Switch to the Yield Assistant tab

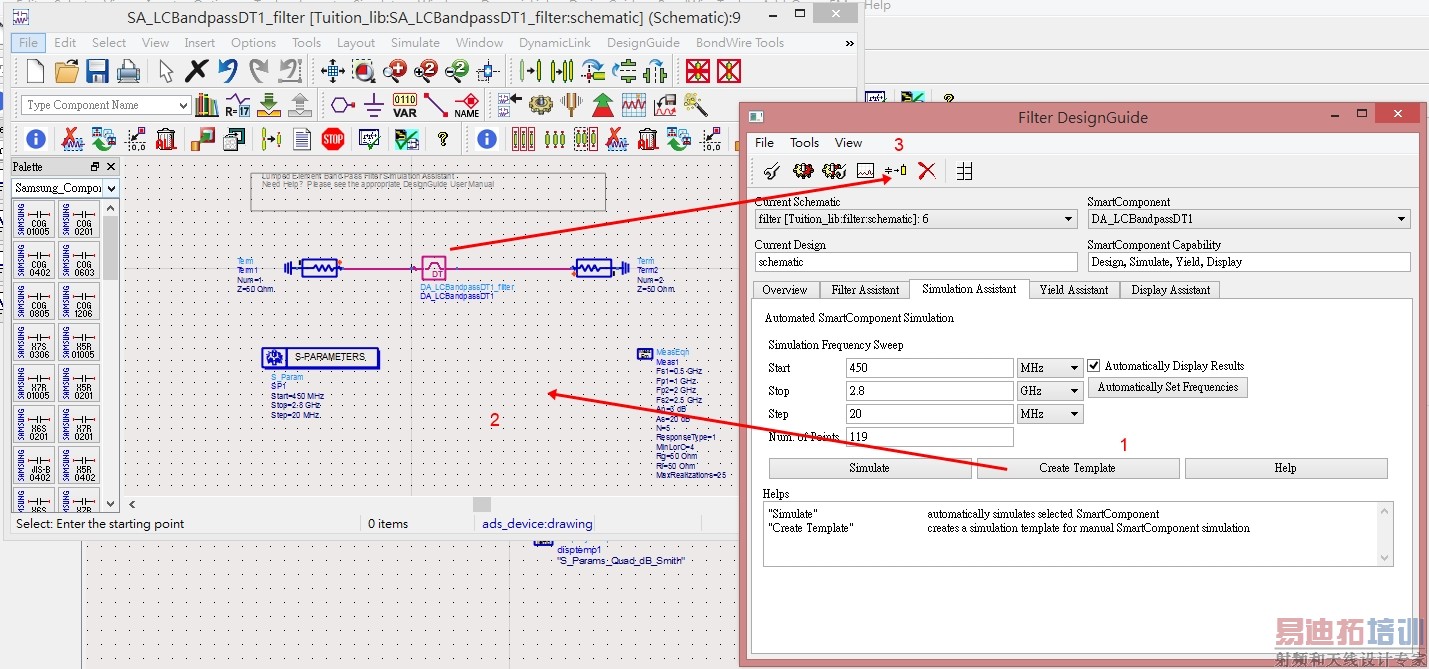[1073, 290]
